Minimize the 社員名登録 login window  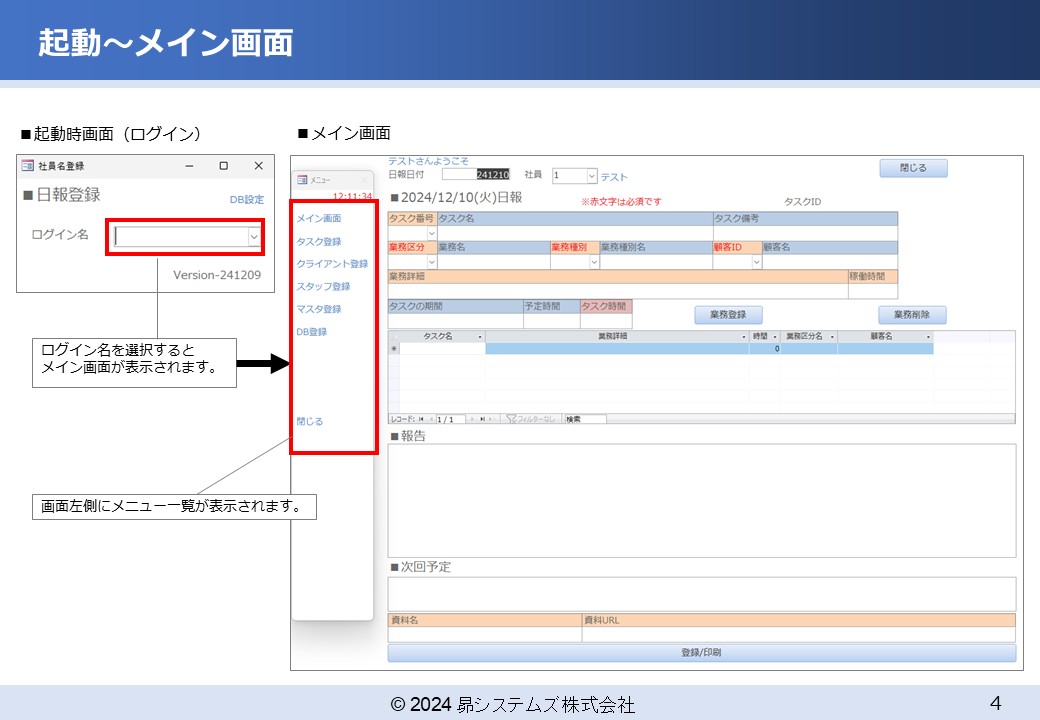coord(189,166)
